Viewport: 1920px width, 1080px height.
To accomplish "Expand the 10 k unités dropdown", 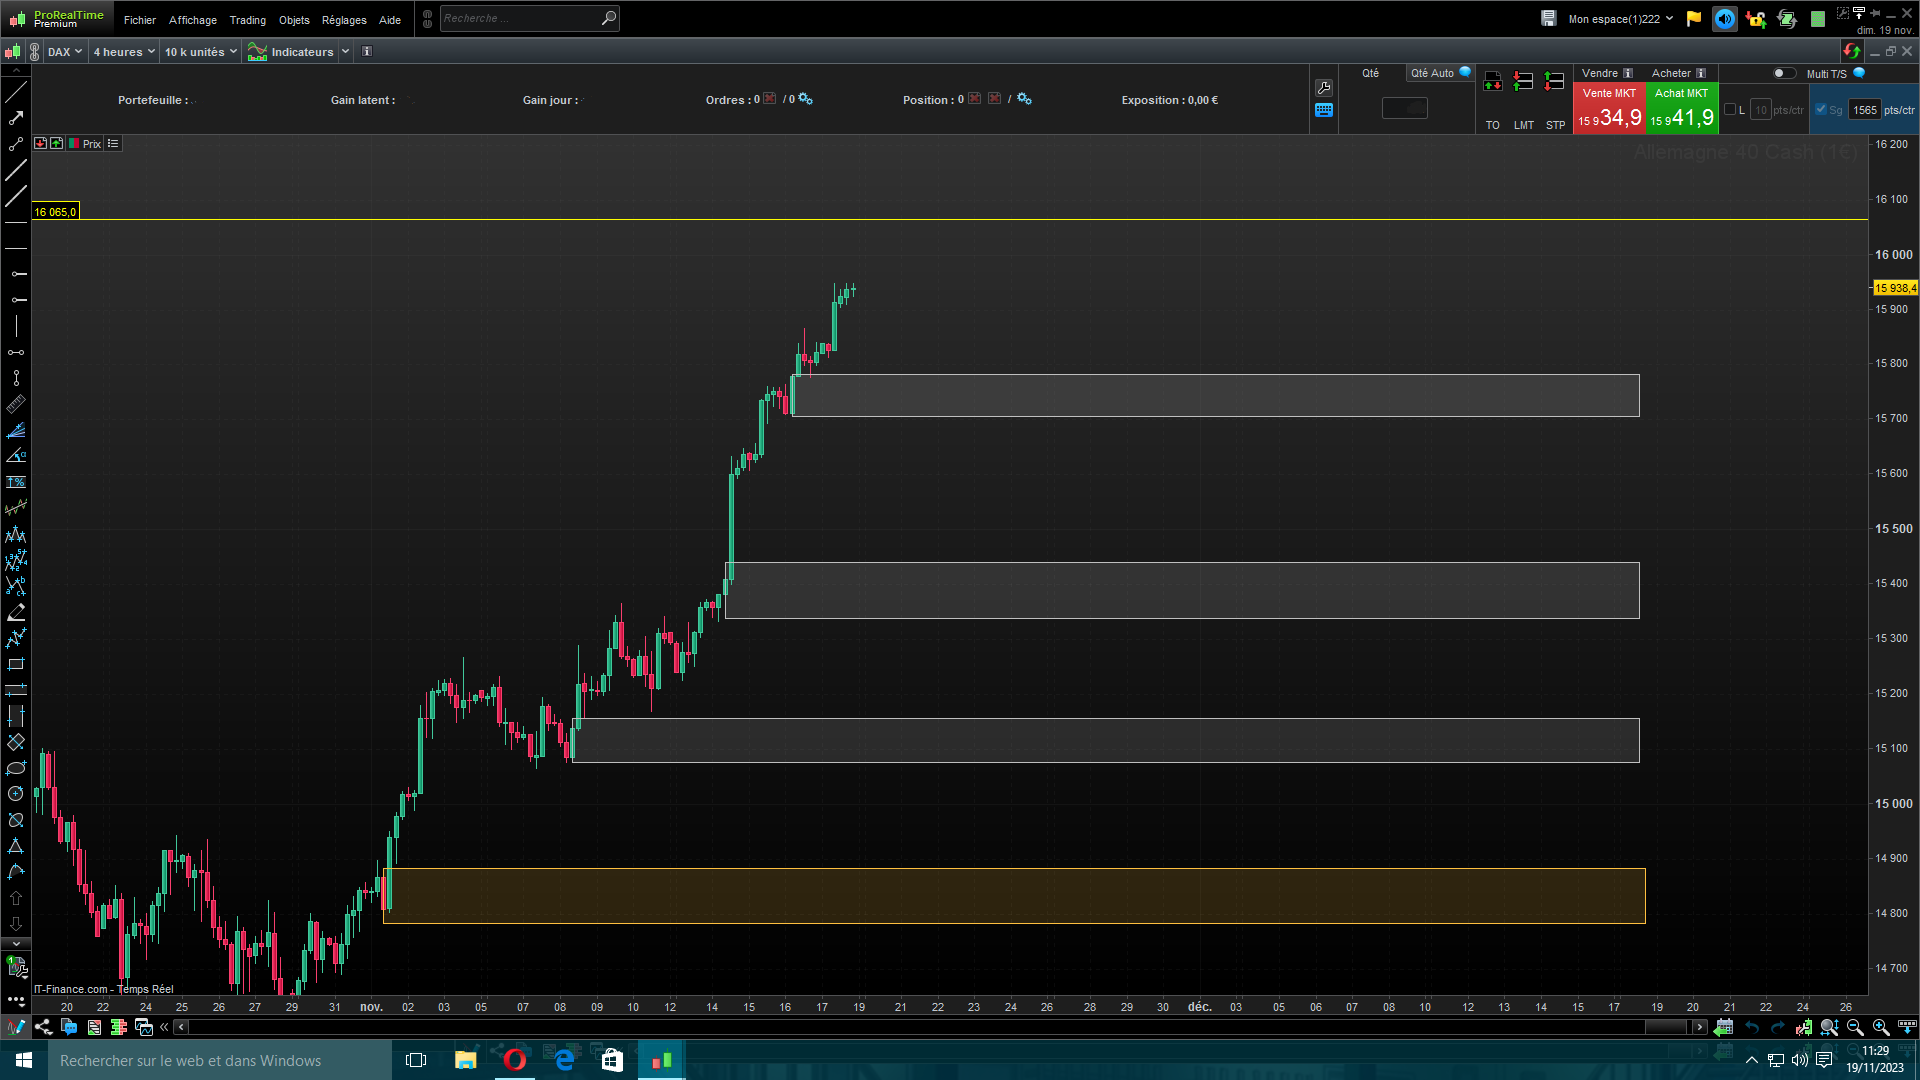I will 201,52.
